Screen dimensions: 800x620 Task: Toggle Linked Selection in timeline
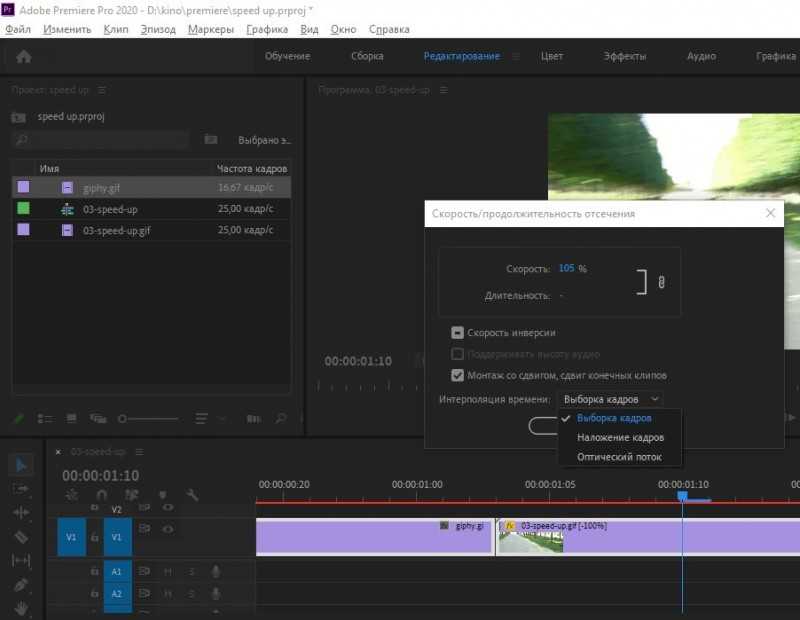pos(132,494)
